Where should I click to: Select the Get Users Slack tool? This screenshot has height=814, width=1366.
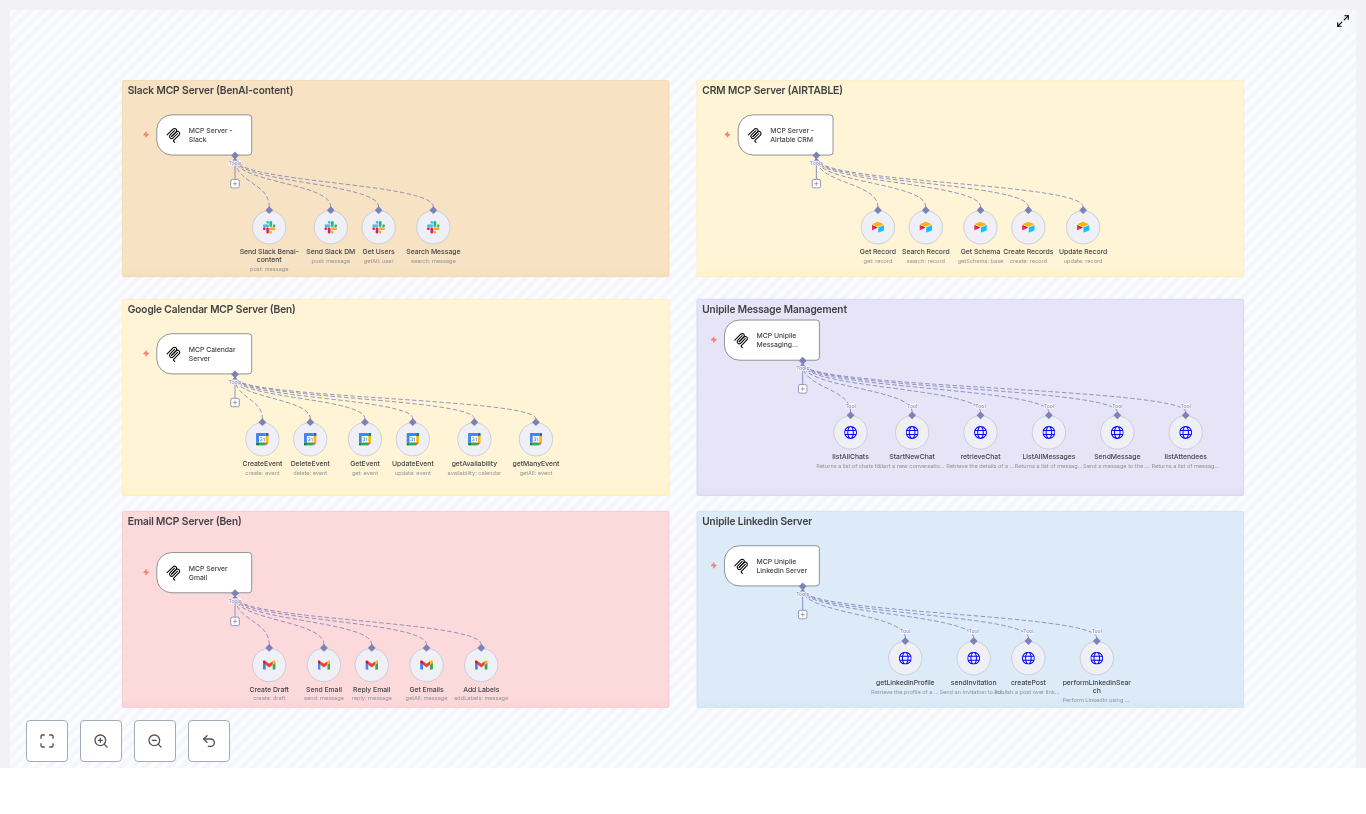(378, 227)
